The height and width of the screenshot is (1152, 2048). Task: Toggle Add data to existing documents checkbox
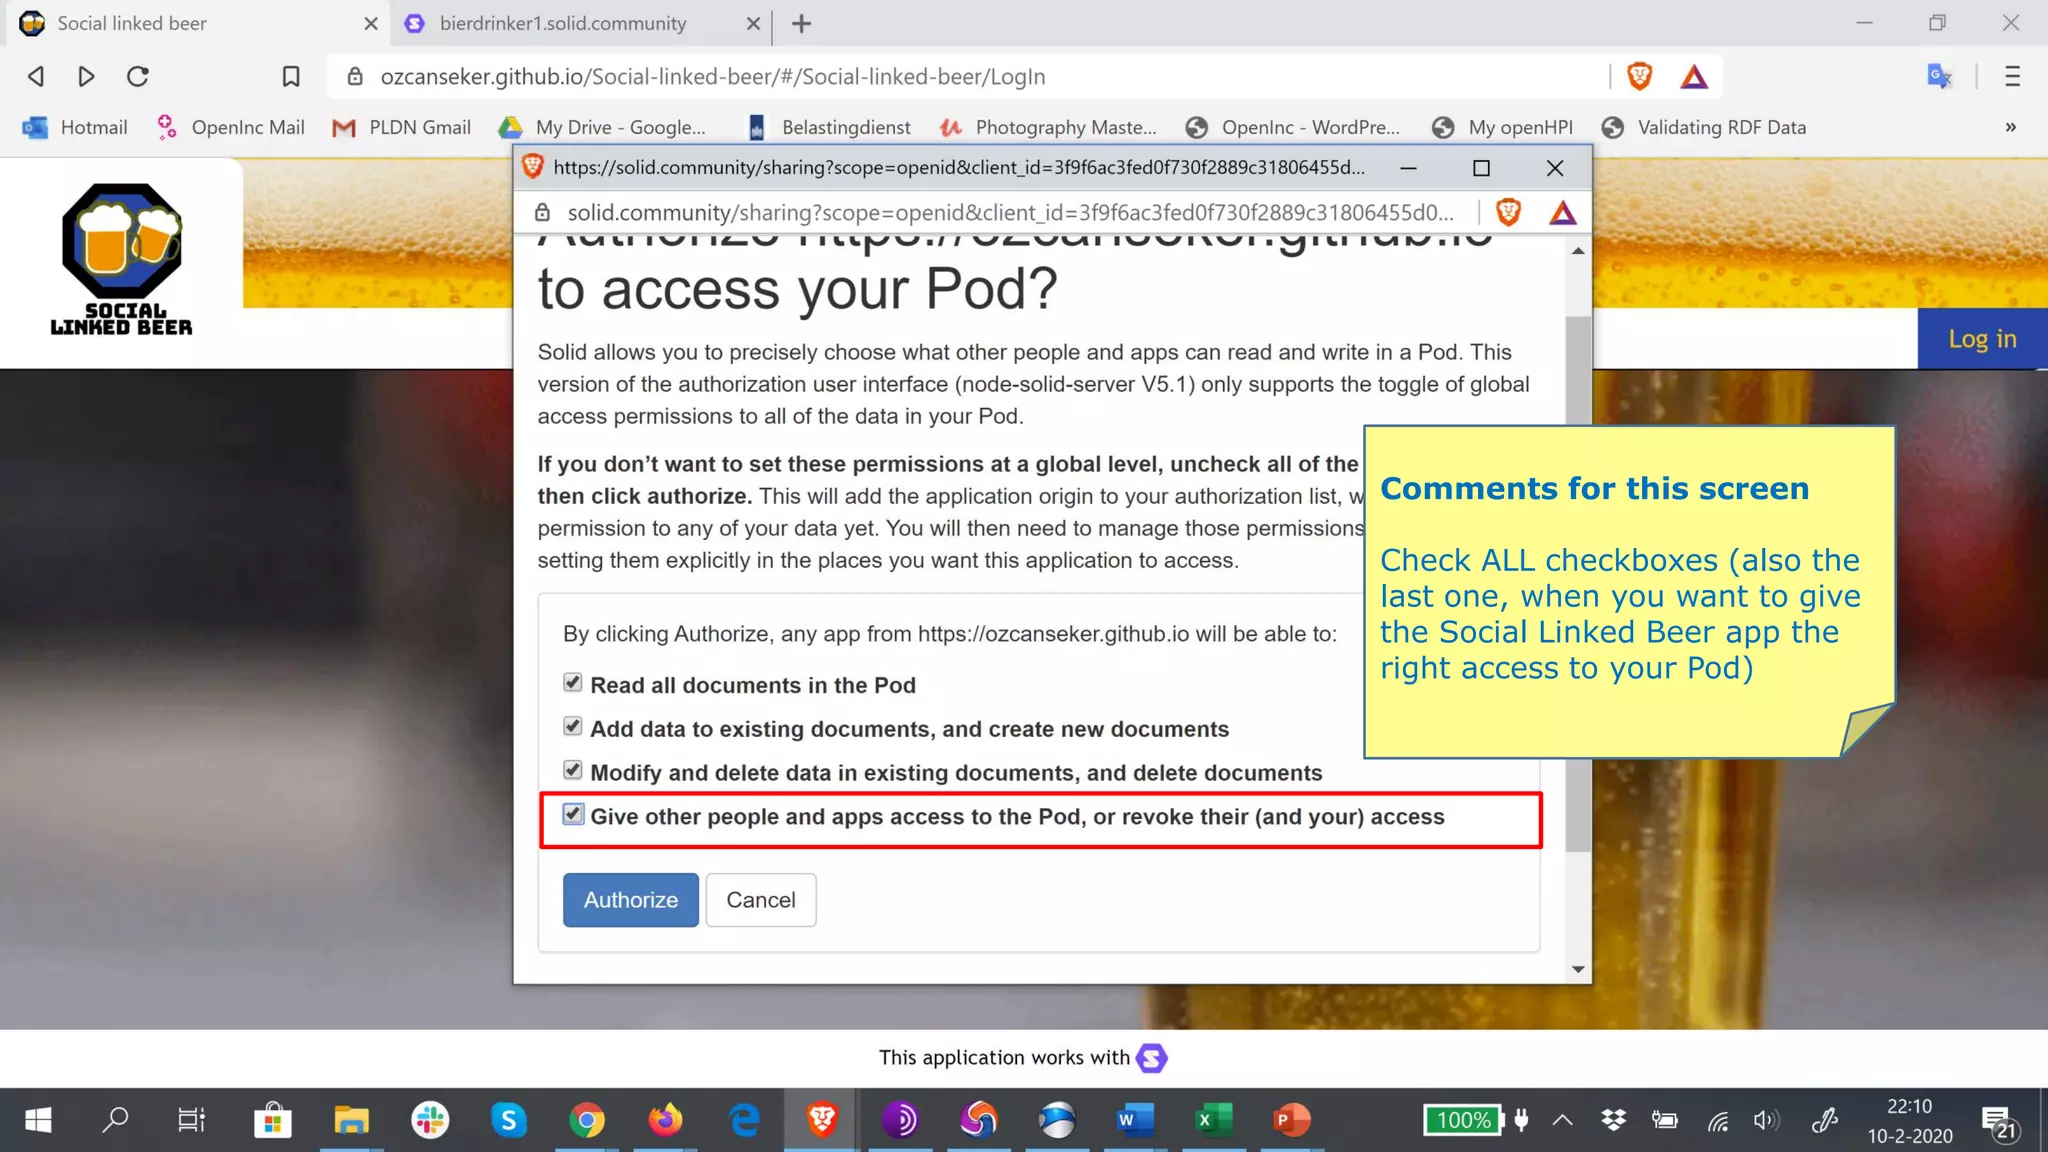coord(572,727)
